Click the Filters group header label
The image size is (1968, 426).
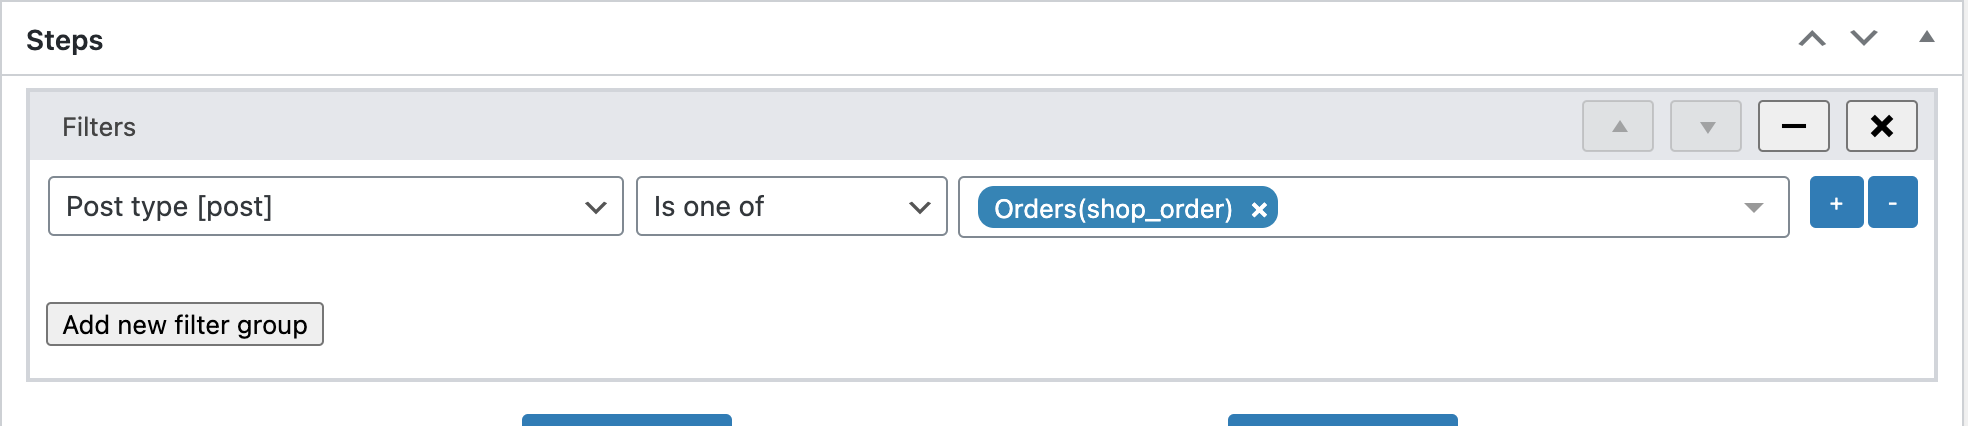pyautogui.click(x=99, y=127)
